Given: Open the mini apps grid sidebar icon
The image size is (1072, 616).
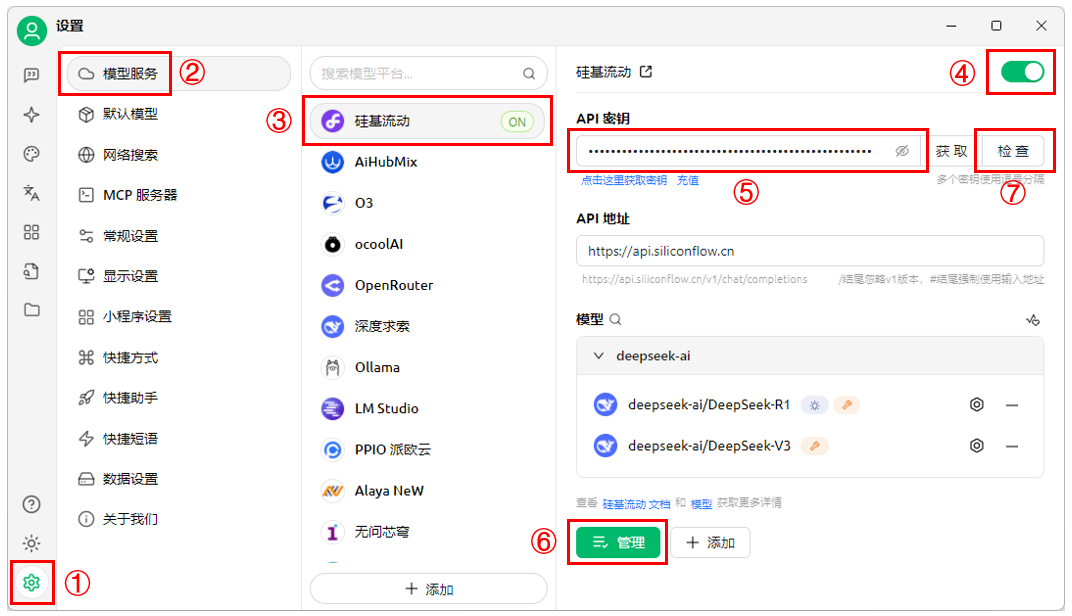Looking at the screenshot, I should [x=31, y=232].
